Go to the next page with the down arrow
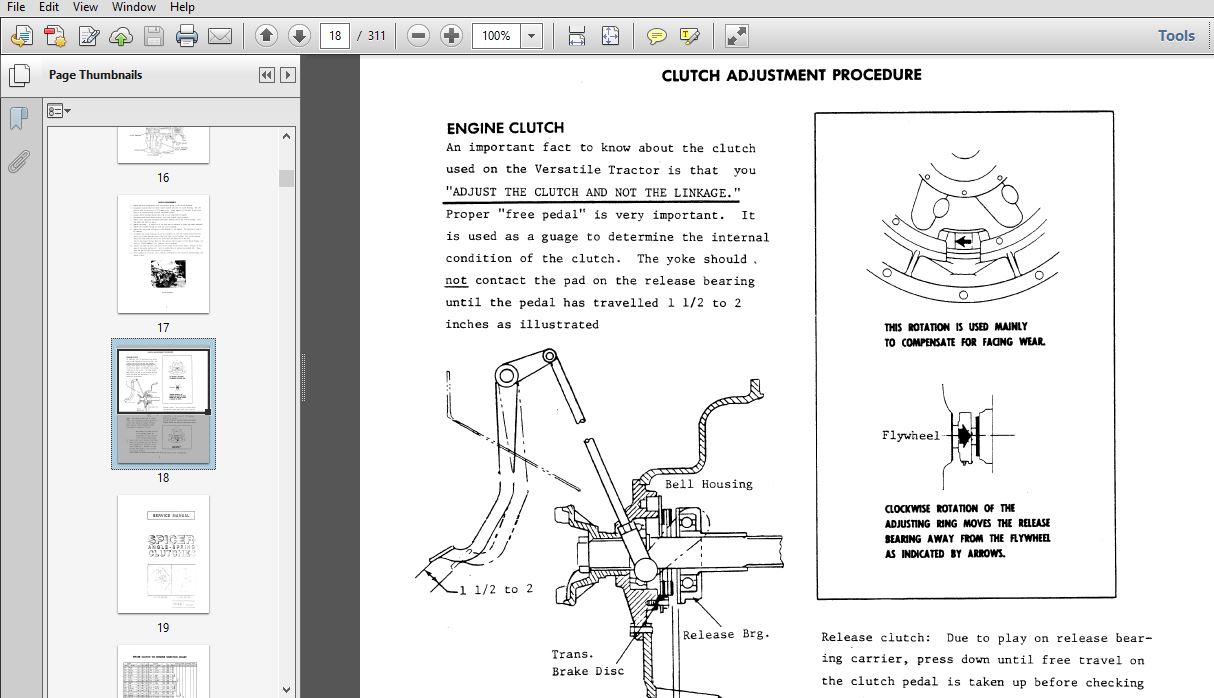This screenshot has width=1214, height=698. click(299, 36)
